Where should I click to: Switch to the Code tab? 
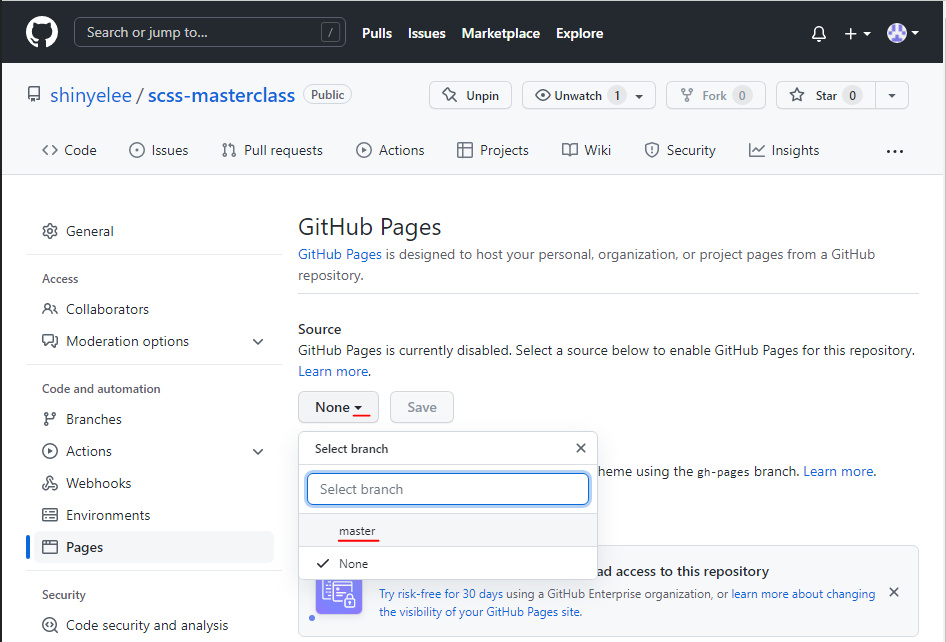(x=69, y=150)
